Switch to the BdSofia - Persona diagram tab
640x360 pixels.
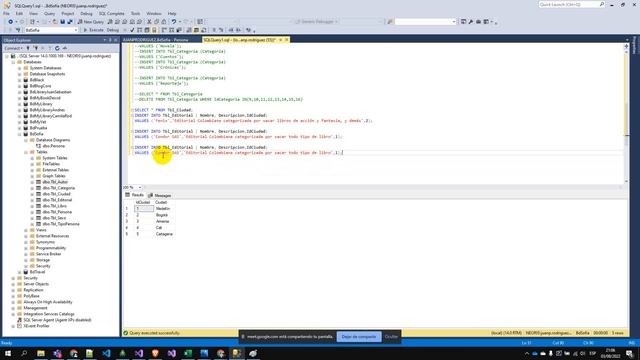click(x=156, y=40)
